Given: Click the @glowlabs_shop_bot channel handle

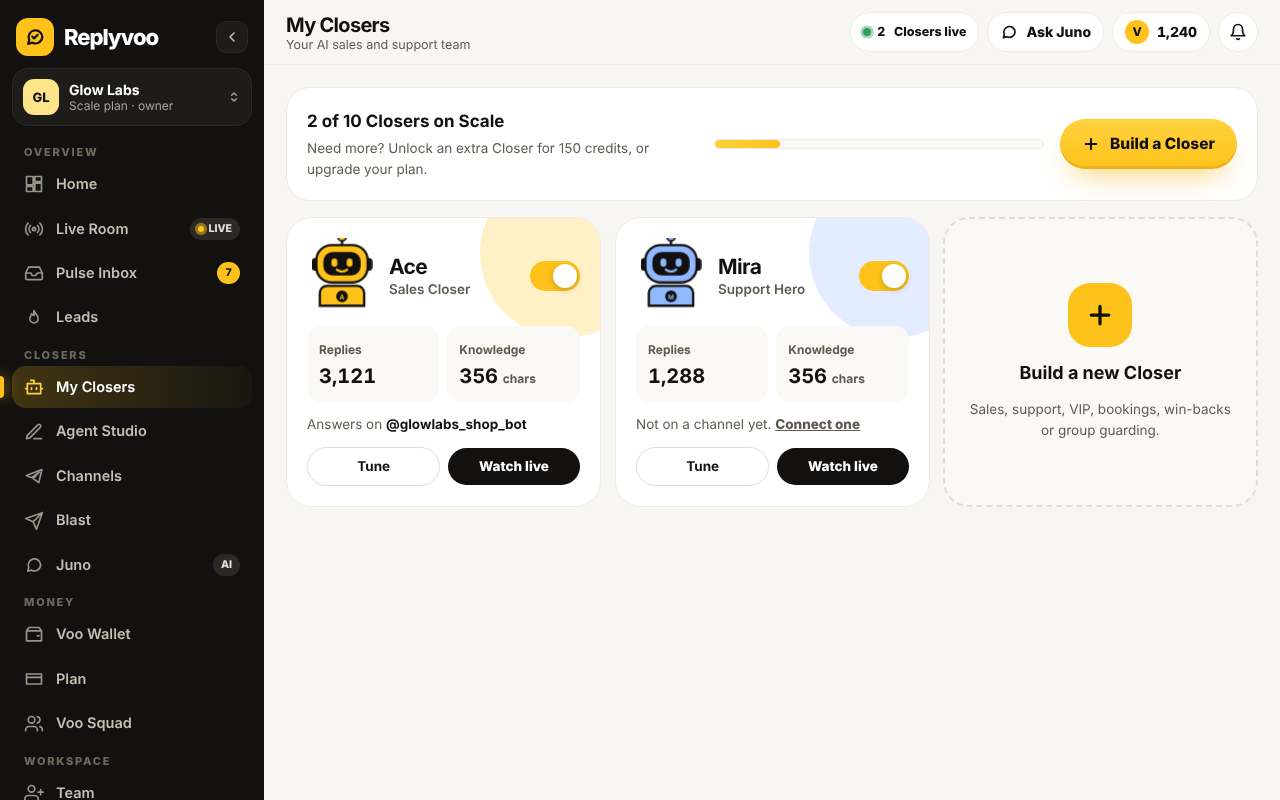Looking at the screenshot, I should pos(456,424).
